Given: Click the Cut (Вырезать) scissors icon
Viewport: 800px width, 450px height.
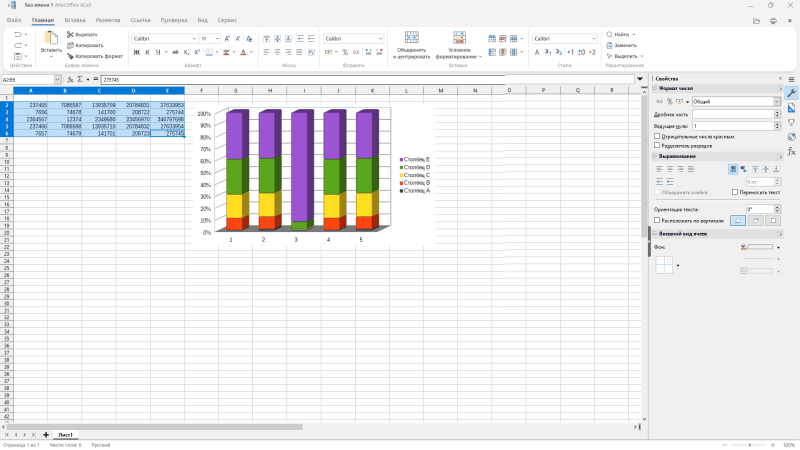Looking at the screenshot, I should [70, 34].
